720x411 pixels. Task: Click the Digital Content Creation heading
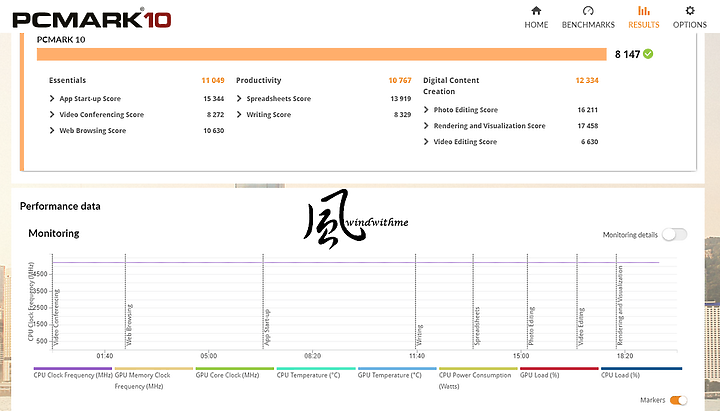[x=451, y=86]
